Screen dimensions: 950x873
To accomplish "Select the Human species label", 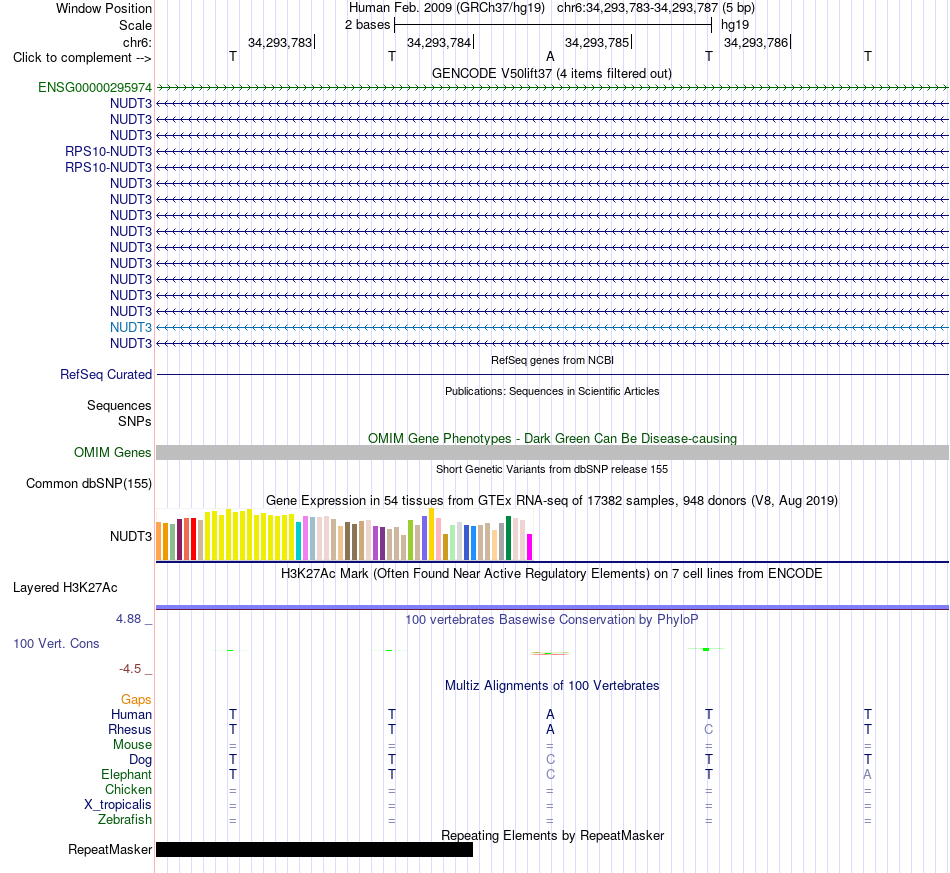I will (131, 715).
